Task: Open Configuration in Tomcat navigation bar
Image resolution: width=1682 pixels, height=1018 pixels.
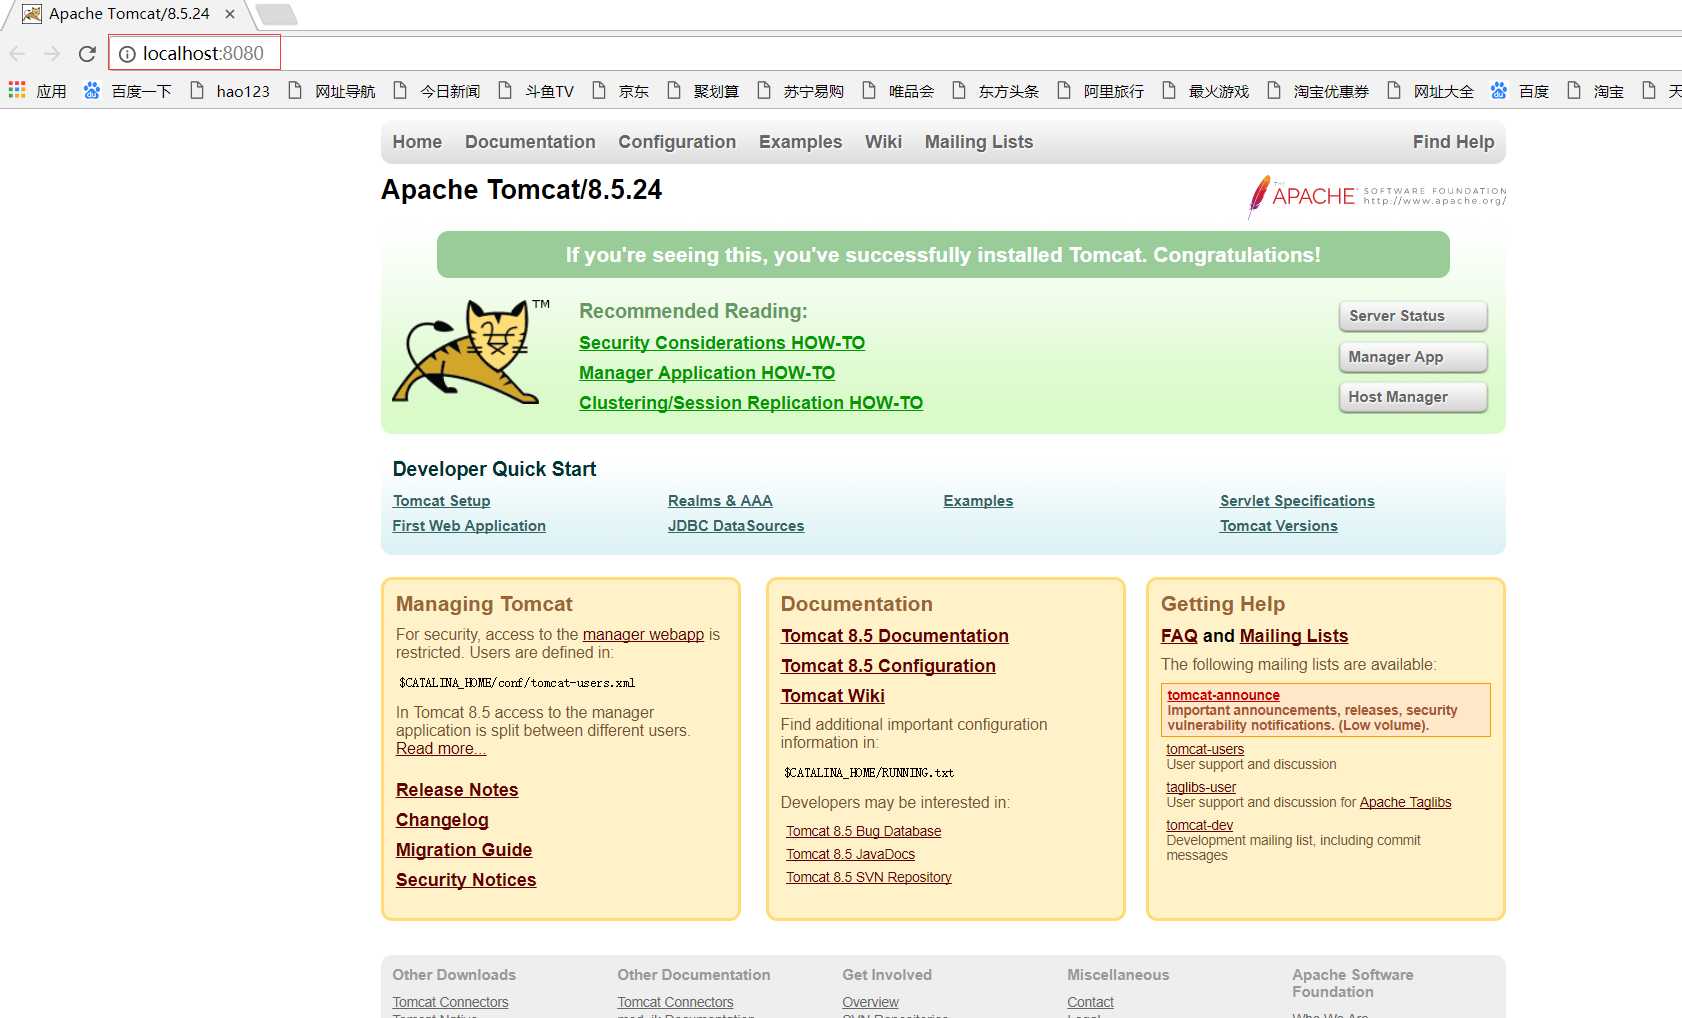Action: pyautogui.click(x=677, y=142)
